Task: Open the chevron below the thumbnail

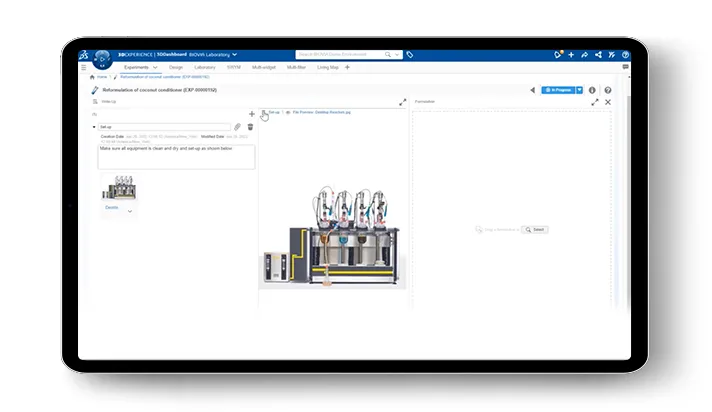Action: [130, 211]
